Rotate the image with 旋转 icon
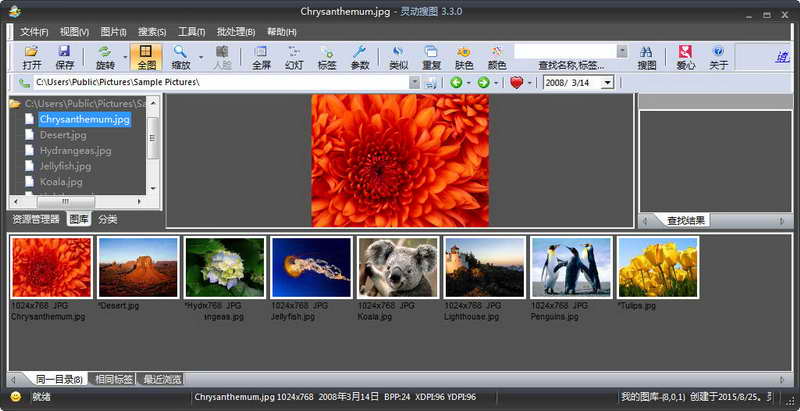This screenshot has width=800, height=411. [105, 57]
